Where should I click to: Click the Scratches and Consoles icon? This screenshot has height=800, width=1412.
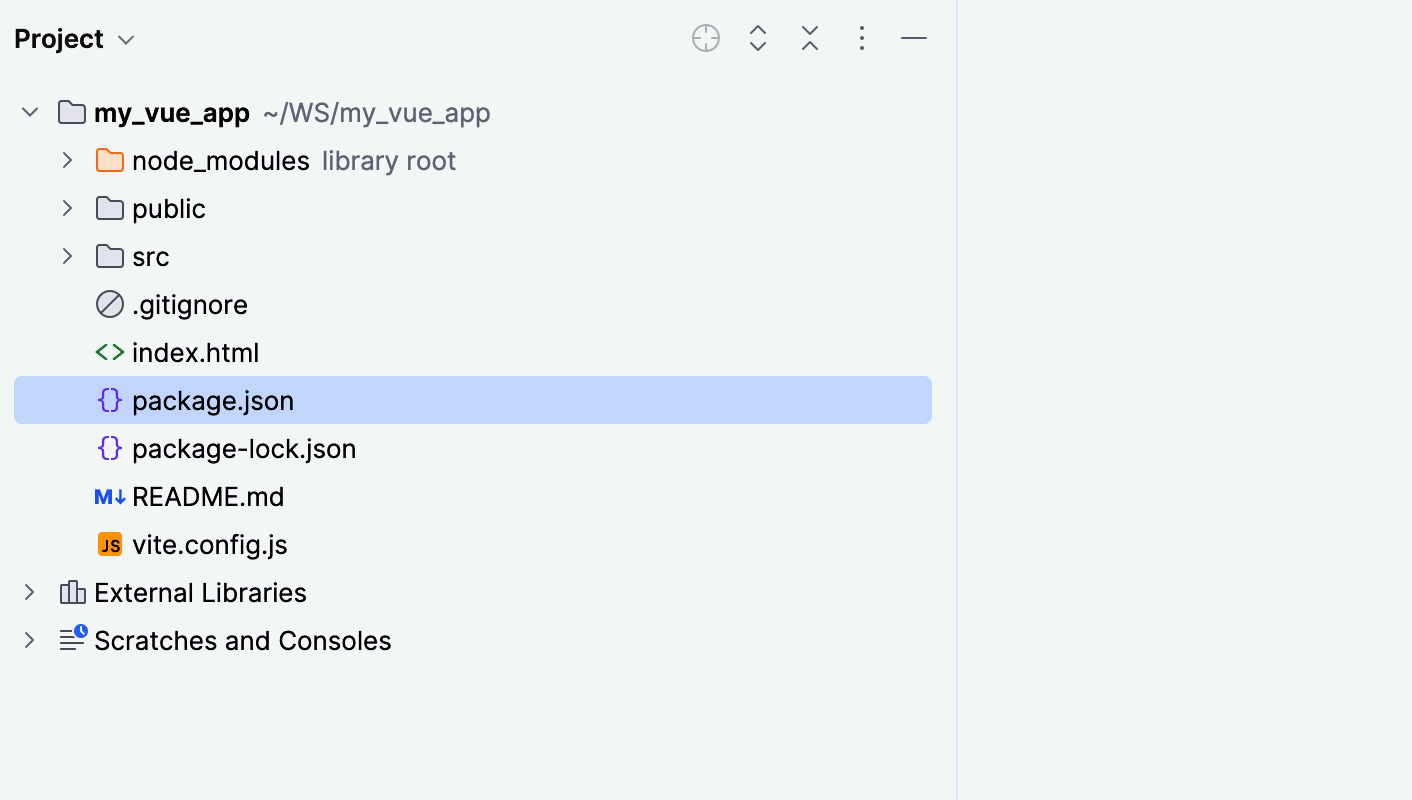pos(72,640)
